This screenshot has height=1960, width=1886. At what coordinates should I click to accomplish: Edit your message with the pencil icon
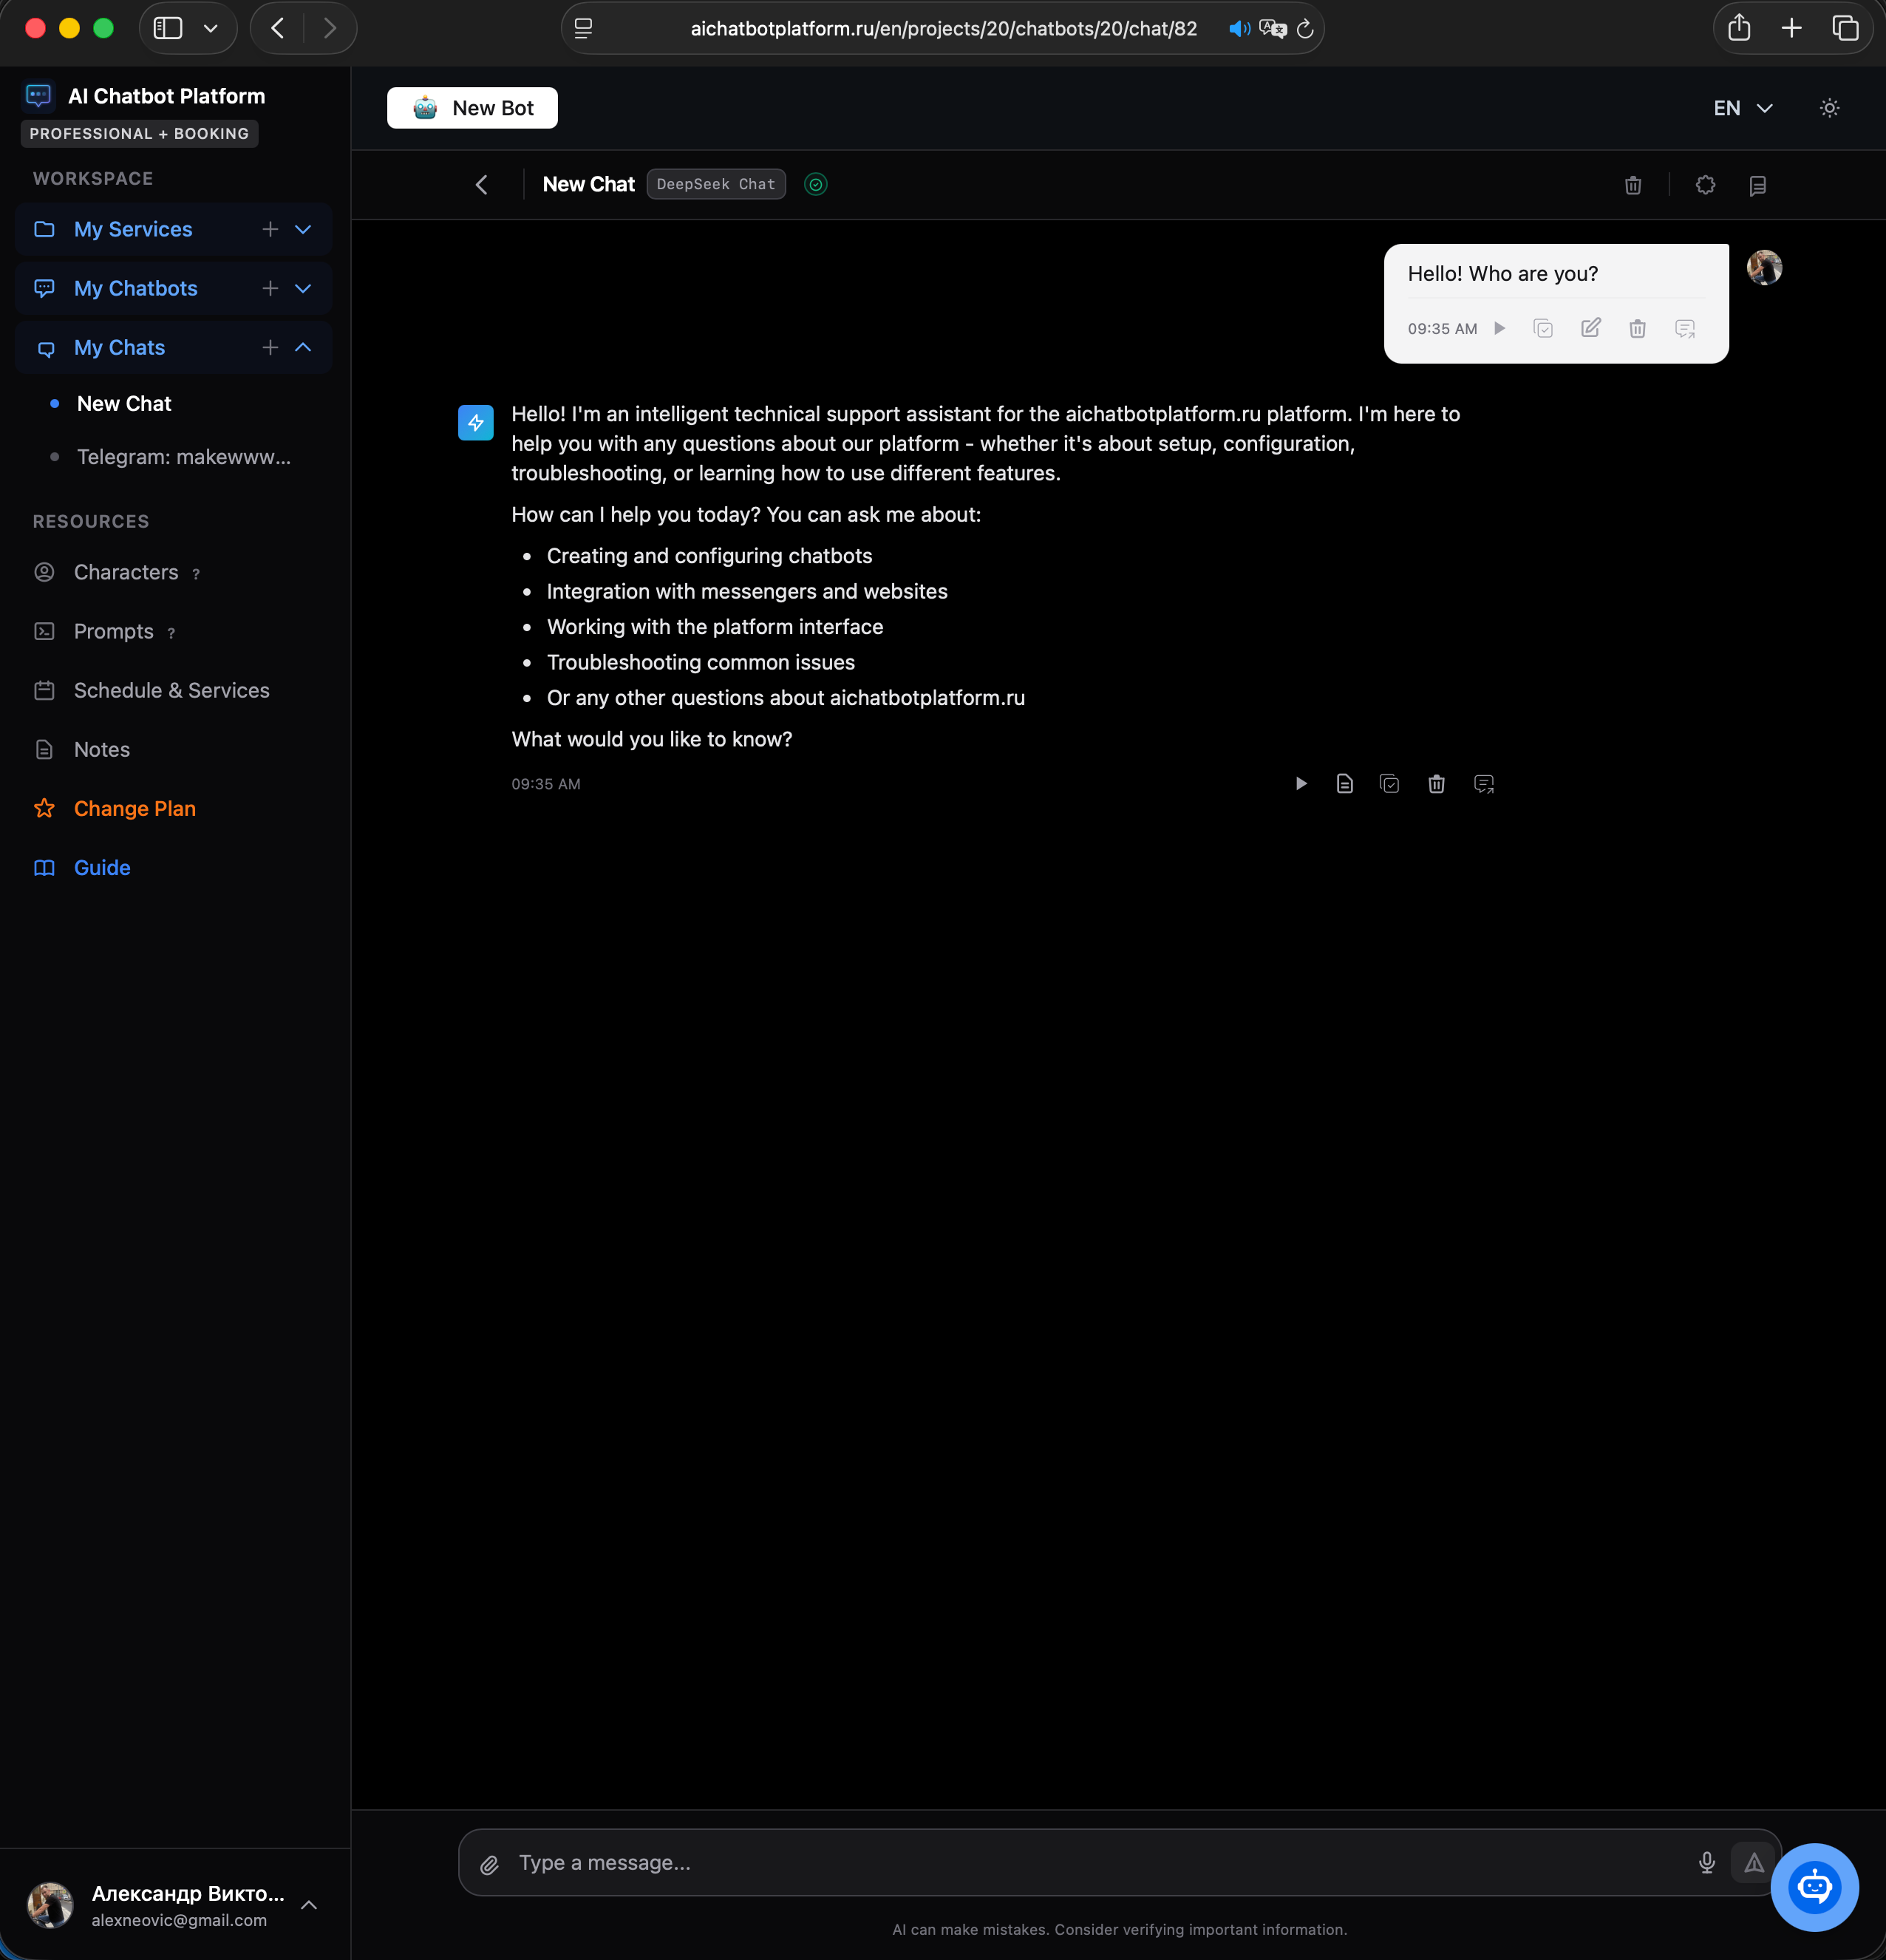click(x=1590, y=328)
